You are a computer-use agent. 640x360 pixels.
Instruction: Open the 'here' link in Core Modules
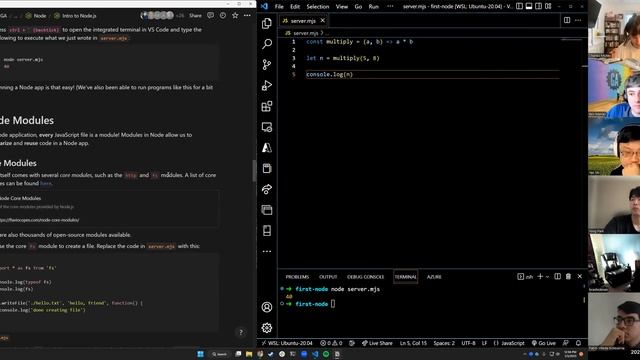[46, 183]
